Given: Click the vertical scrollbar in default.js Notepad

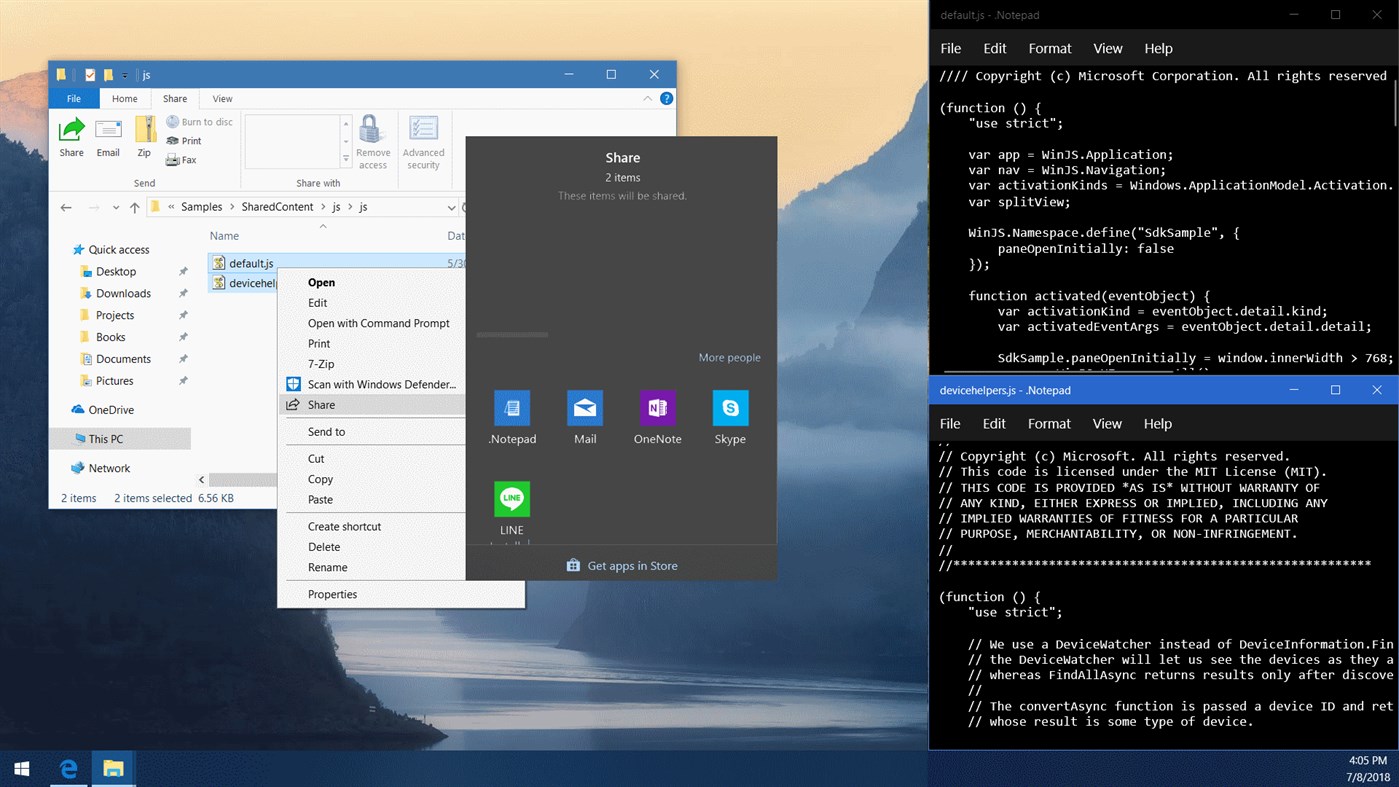Looking at the screenshot, I should tap(1393, 110).
